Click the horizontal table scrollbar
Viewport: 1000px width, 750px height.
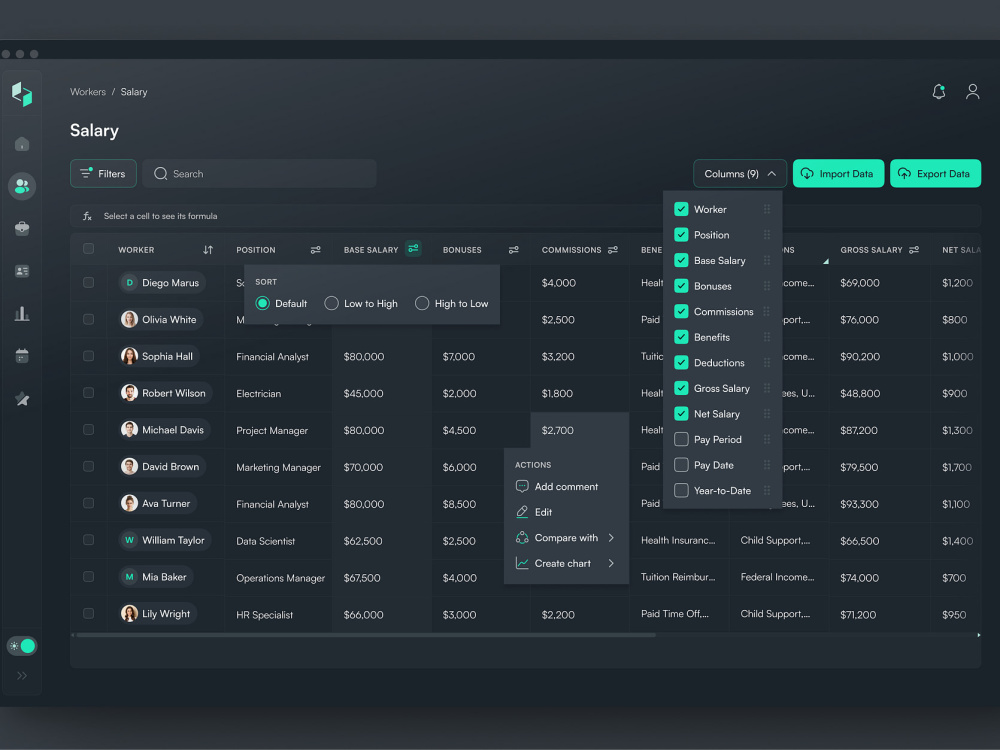[365, 635]
